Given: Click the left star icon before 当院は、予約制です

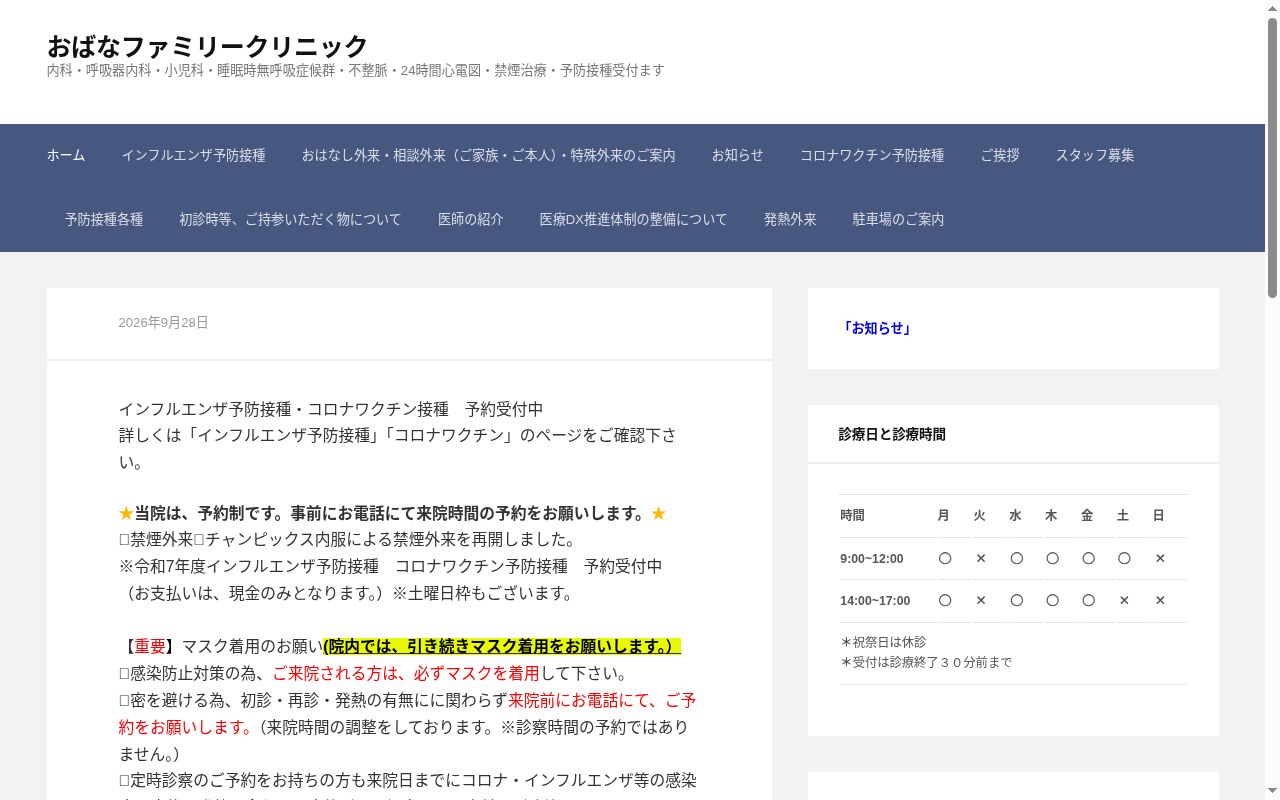Looking at the screenshot, I should coord(126,513).
